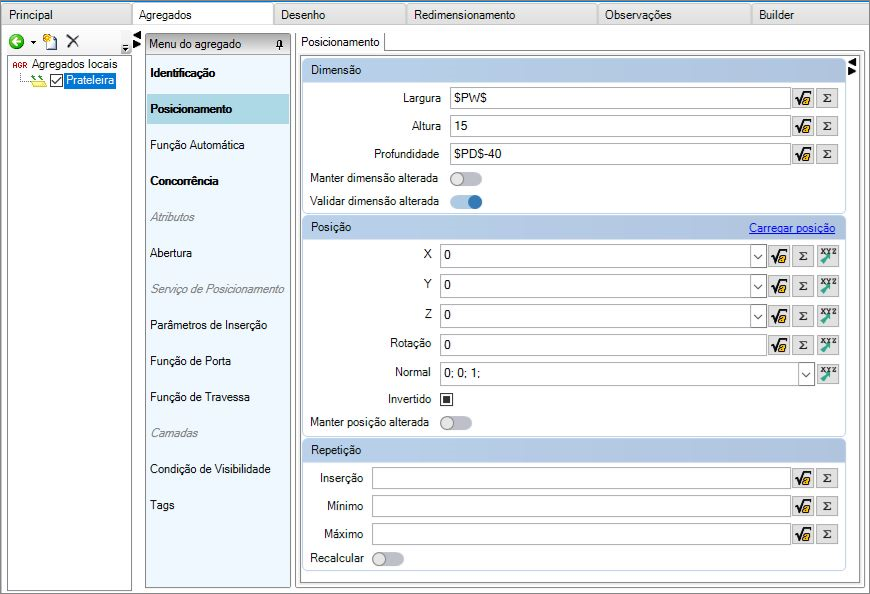
Task: Collapse the left panel via splitter arrows
Action: point(137,39)
